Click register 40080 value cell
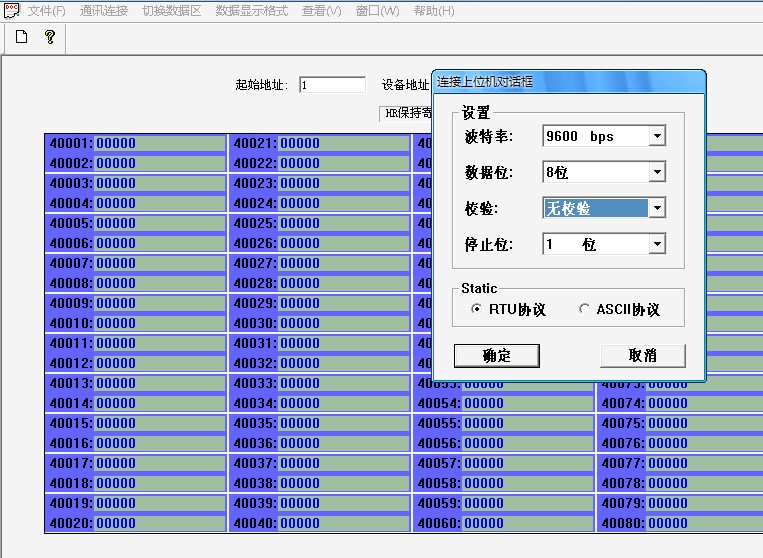 click(x=700, y=523)
